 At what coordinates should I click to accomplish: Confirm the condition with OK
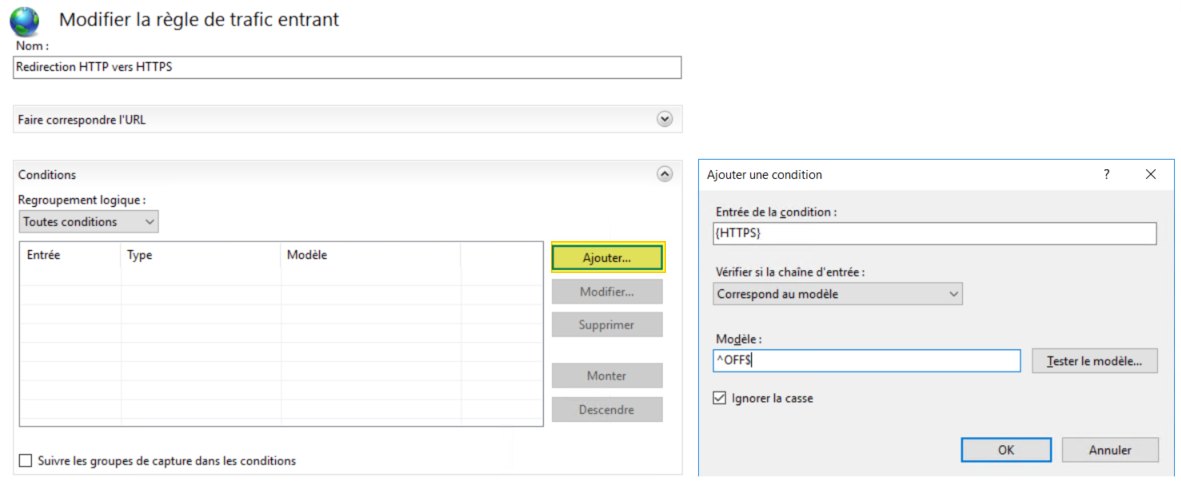click(1006, 450)
